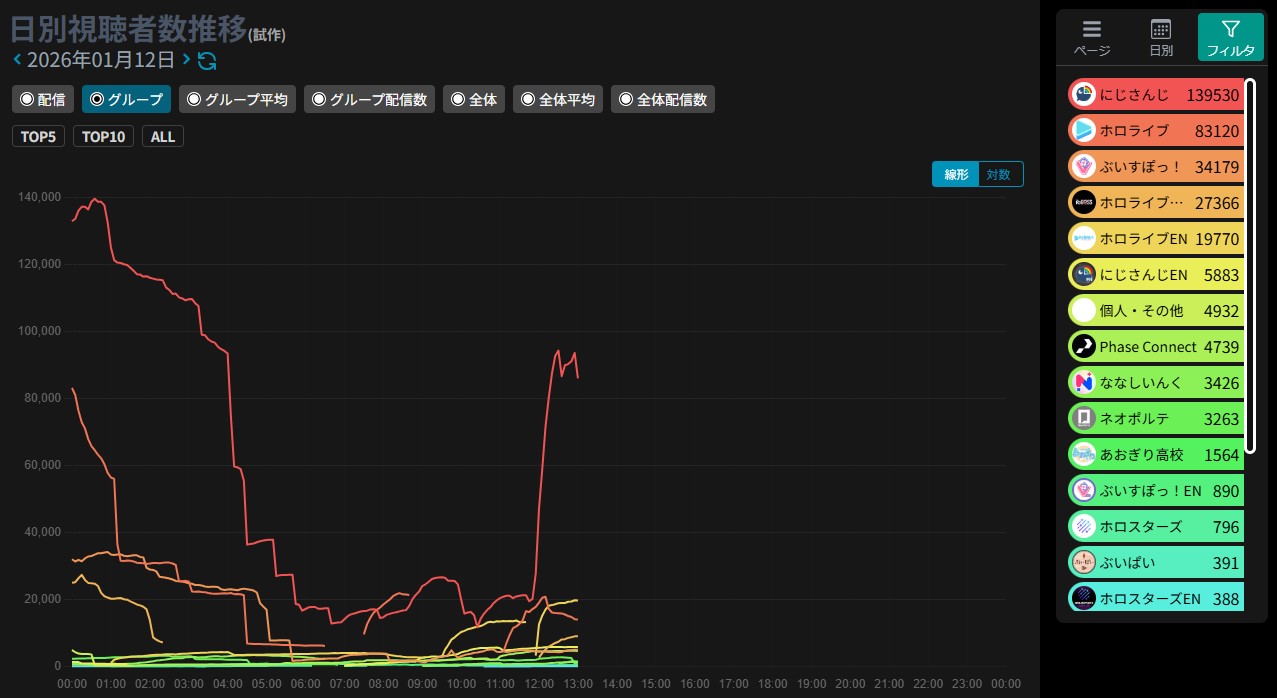Open the 日別 calendar icon
Image resolution: width=1277 pixels, height=698 pixels.
[1161, 29]
